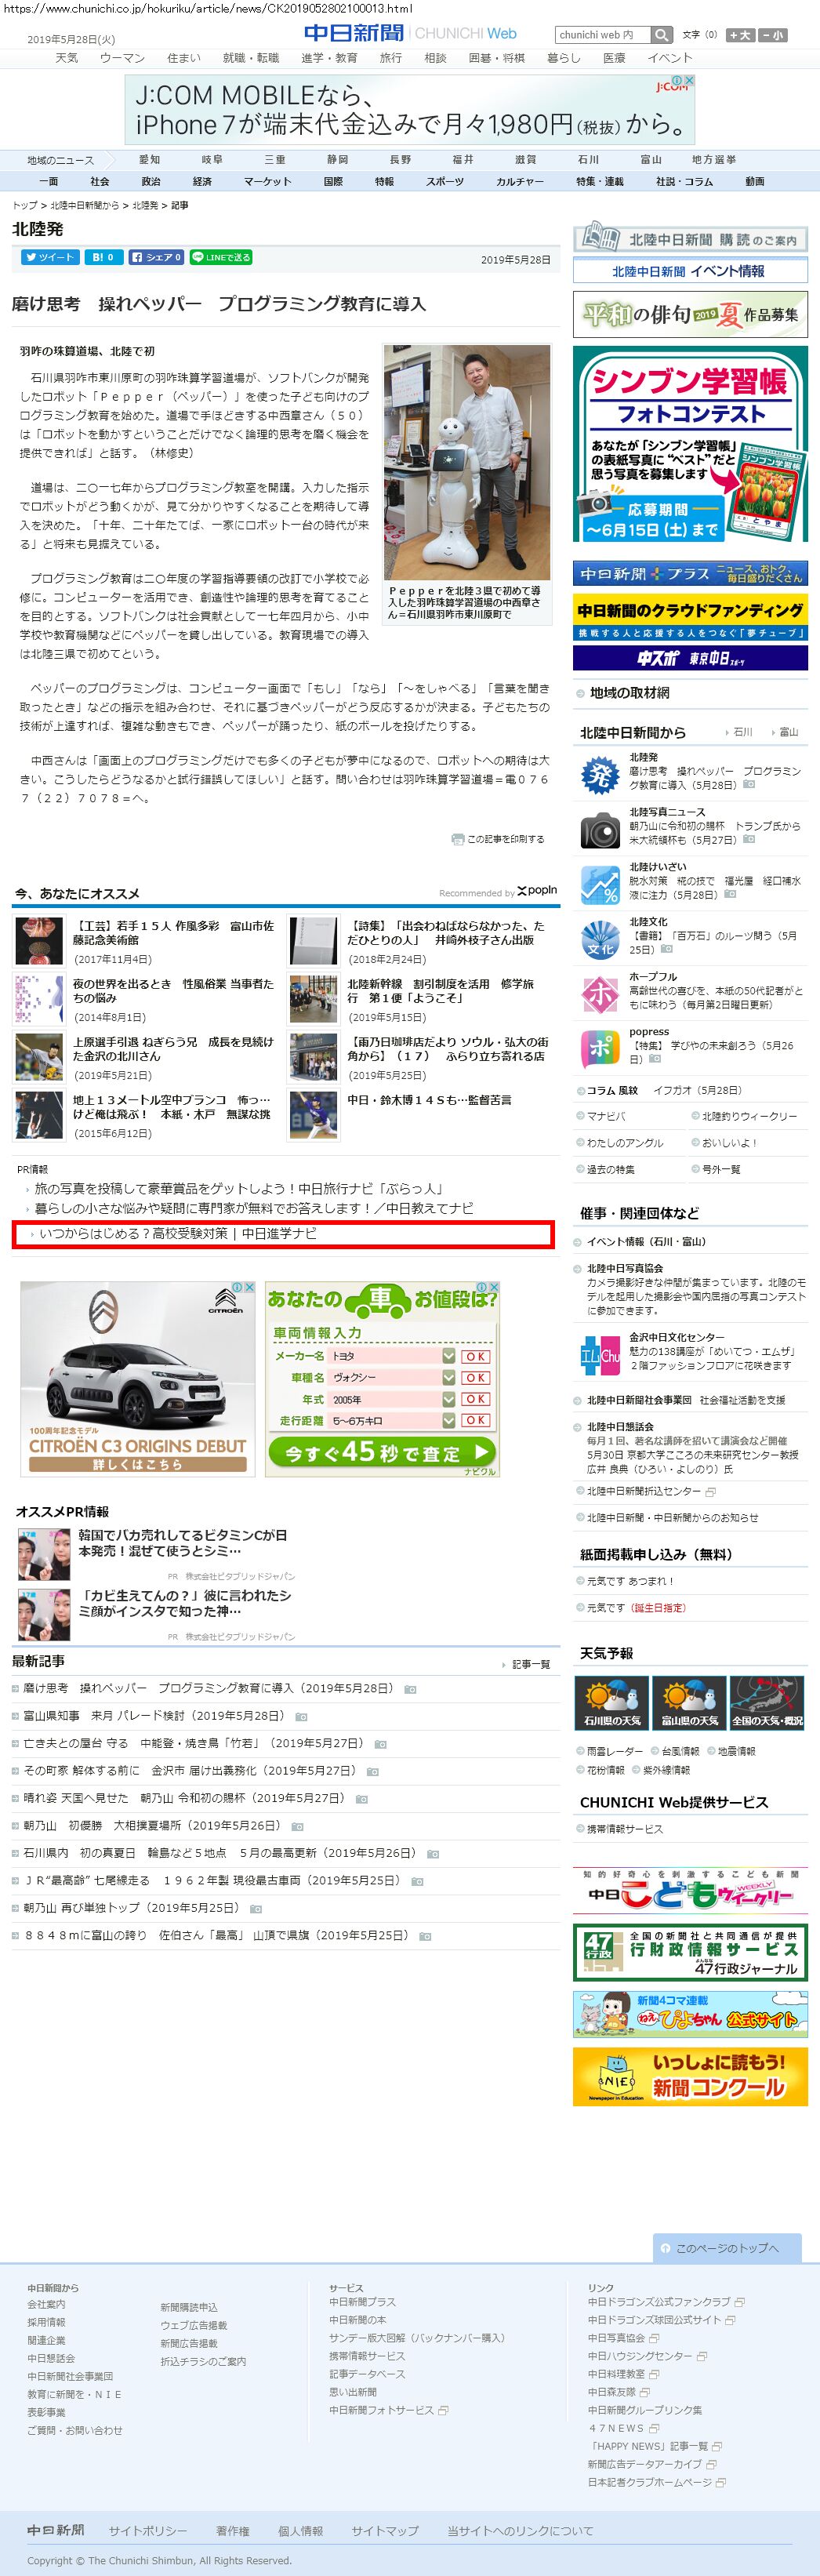Image resolution: width=820 pixels, height=2576 pixels.
Task: Open 47行政ジャーナル banner
Action: (x=690, y=1951)
